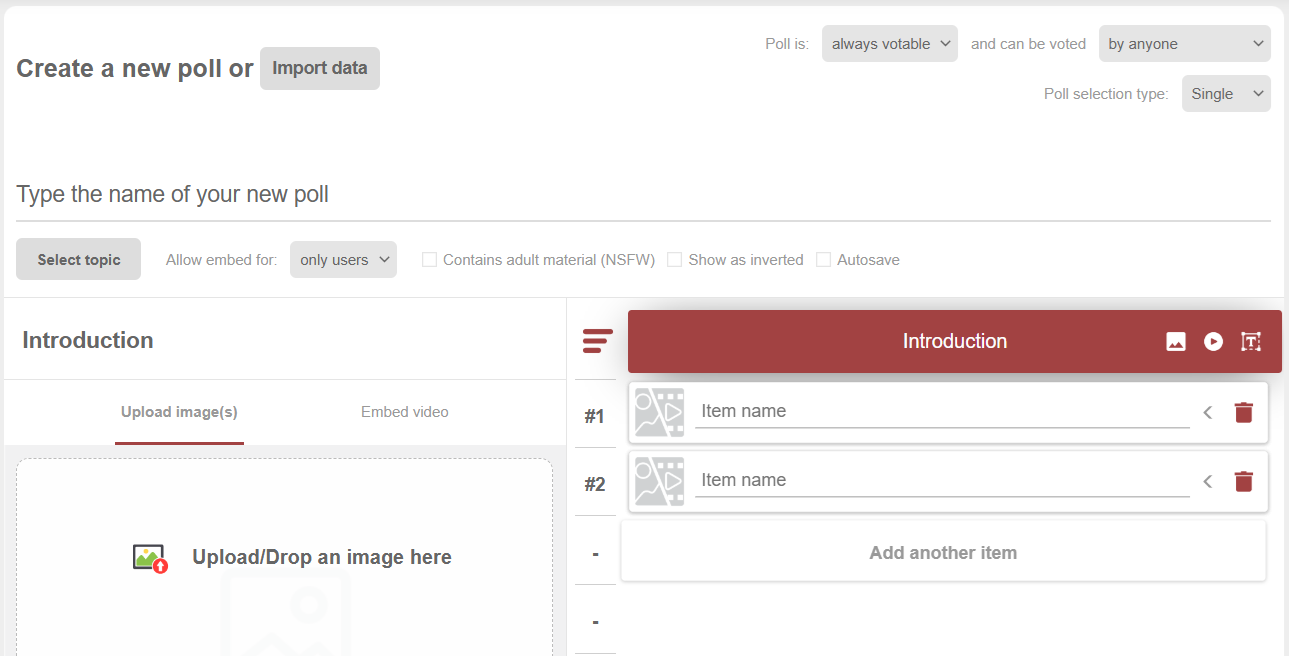Screen dimensions: 1289x656
Task: Switch to the Embed video tab
Action: (x=404, y=412)
